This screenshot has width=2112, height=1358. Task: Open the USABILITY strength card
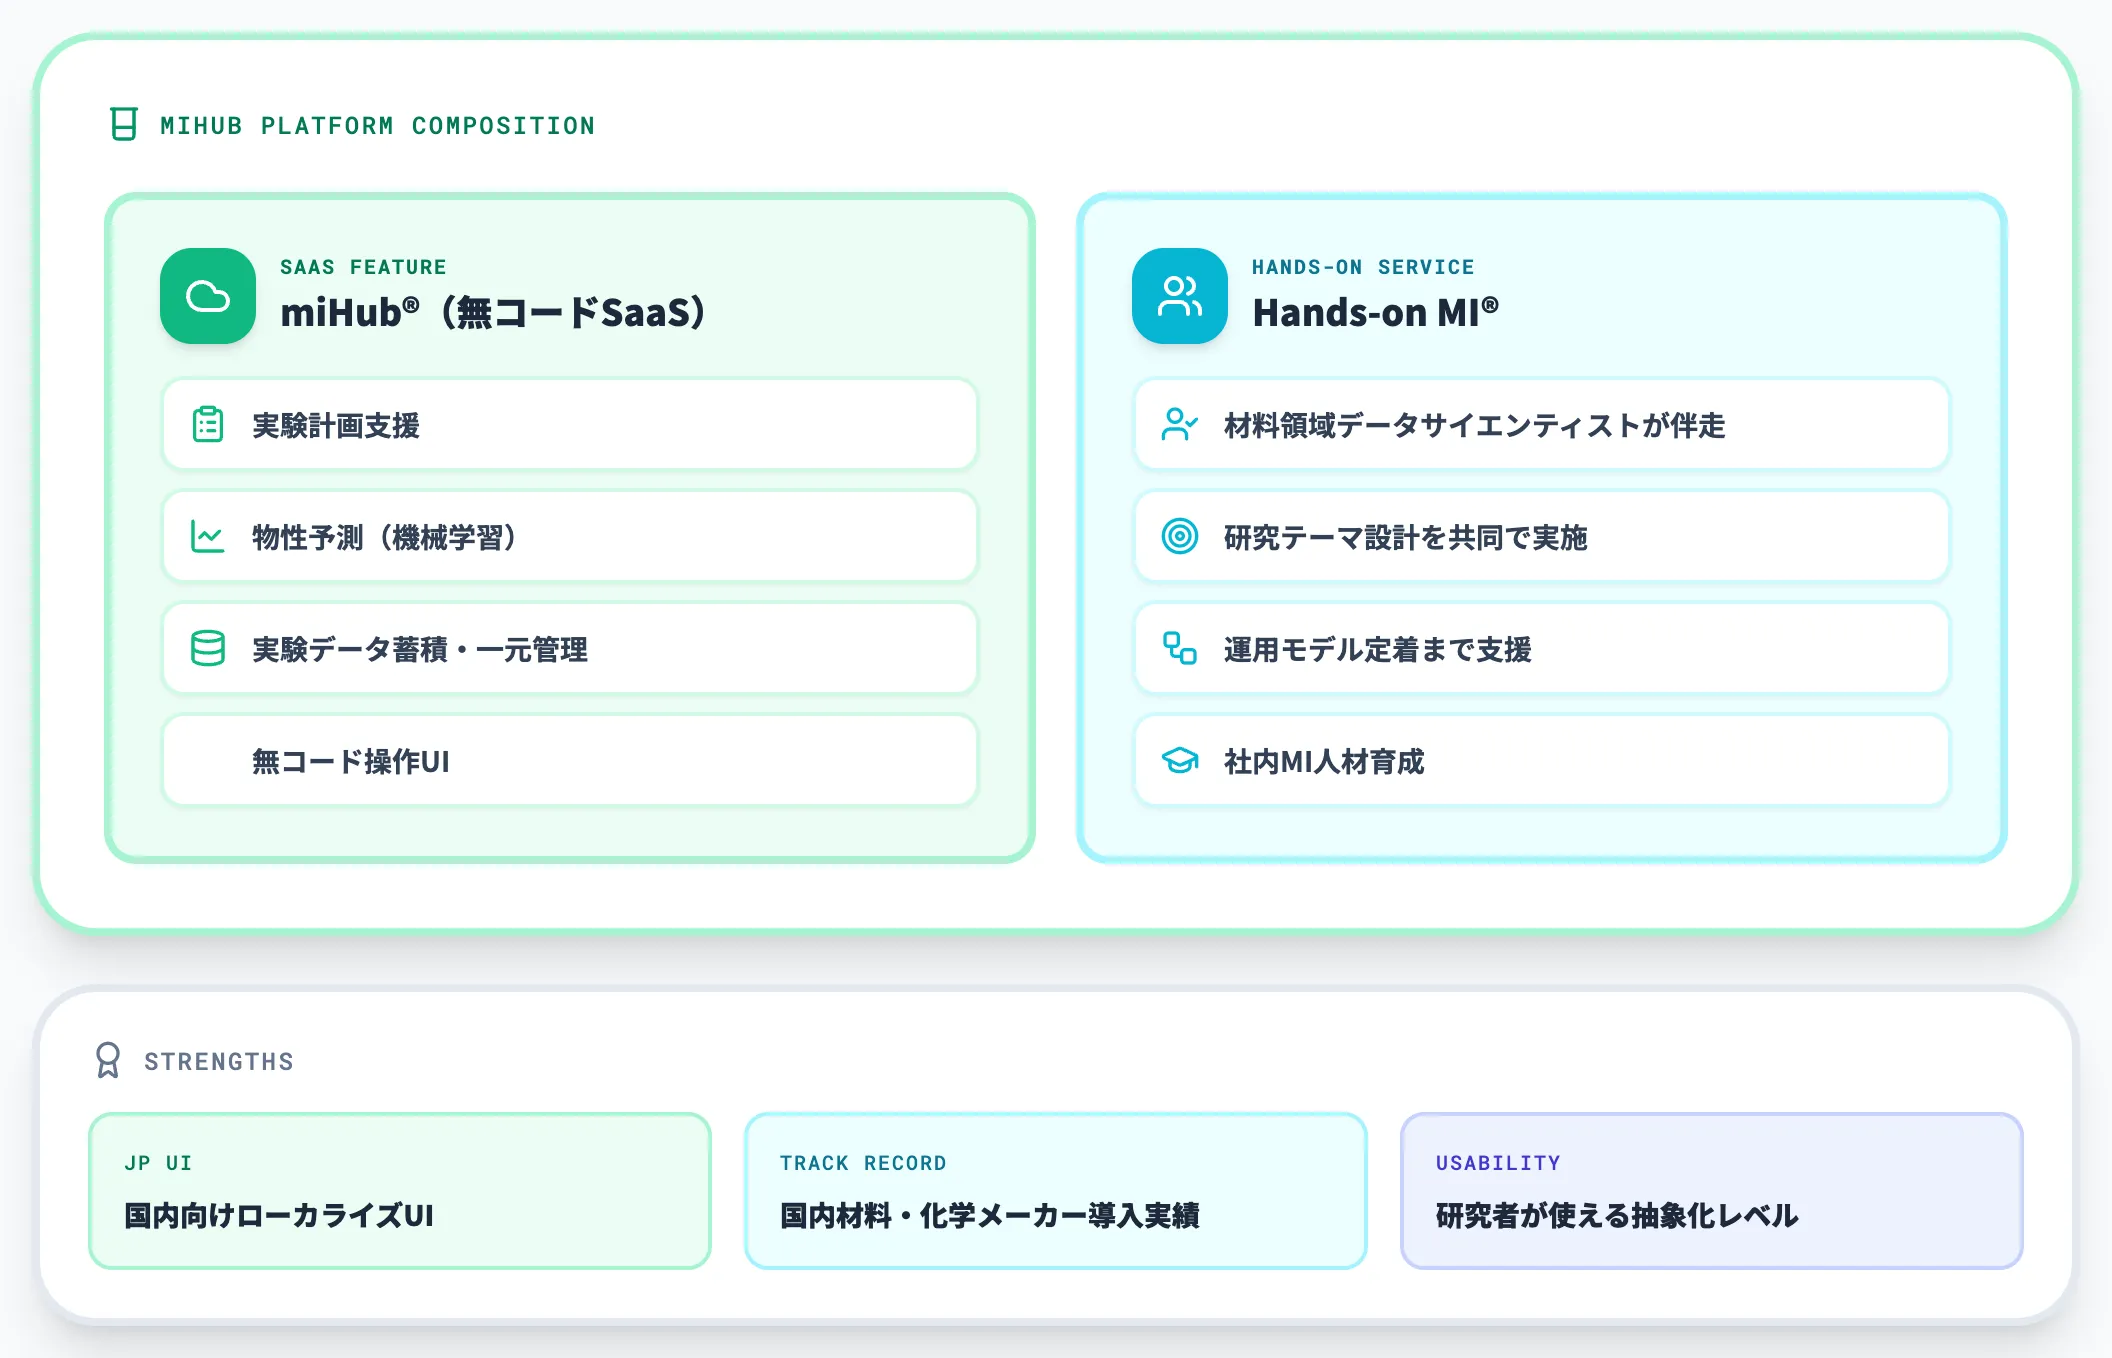pos(1712,1191)
